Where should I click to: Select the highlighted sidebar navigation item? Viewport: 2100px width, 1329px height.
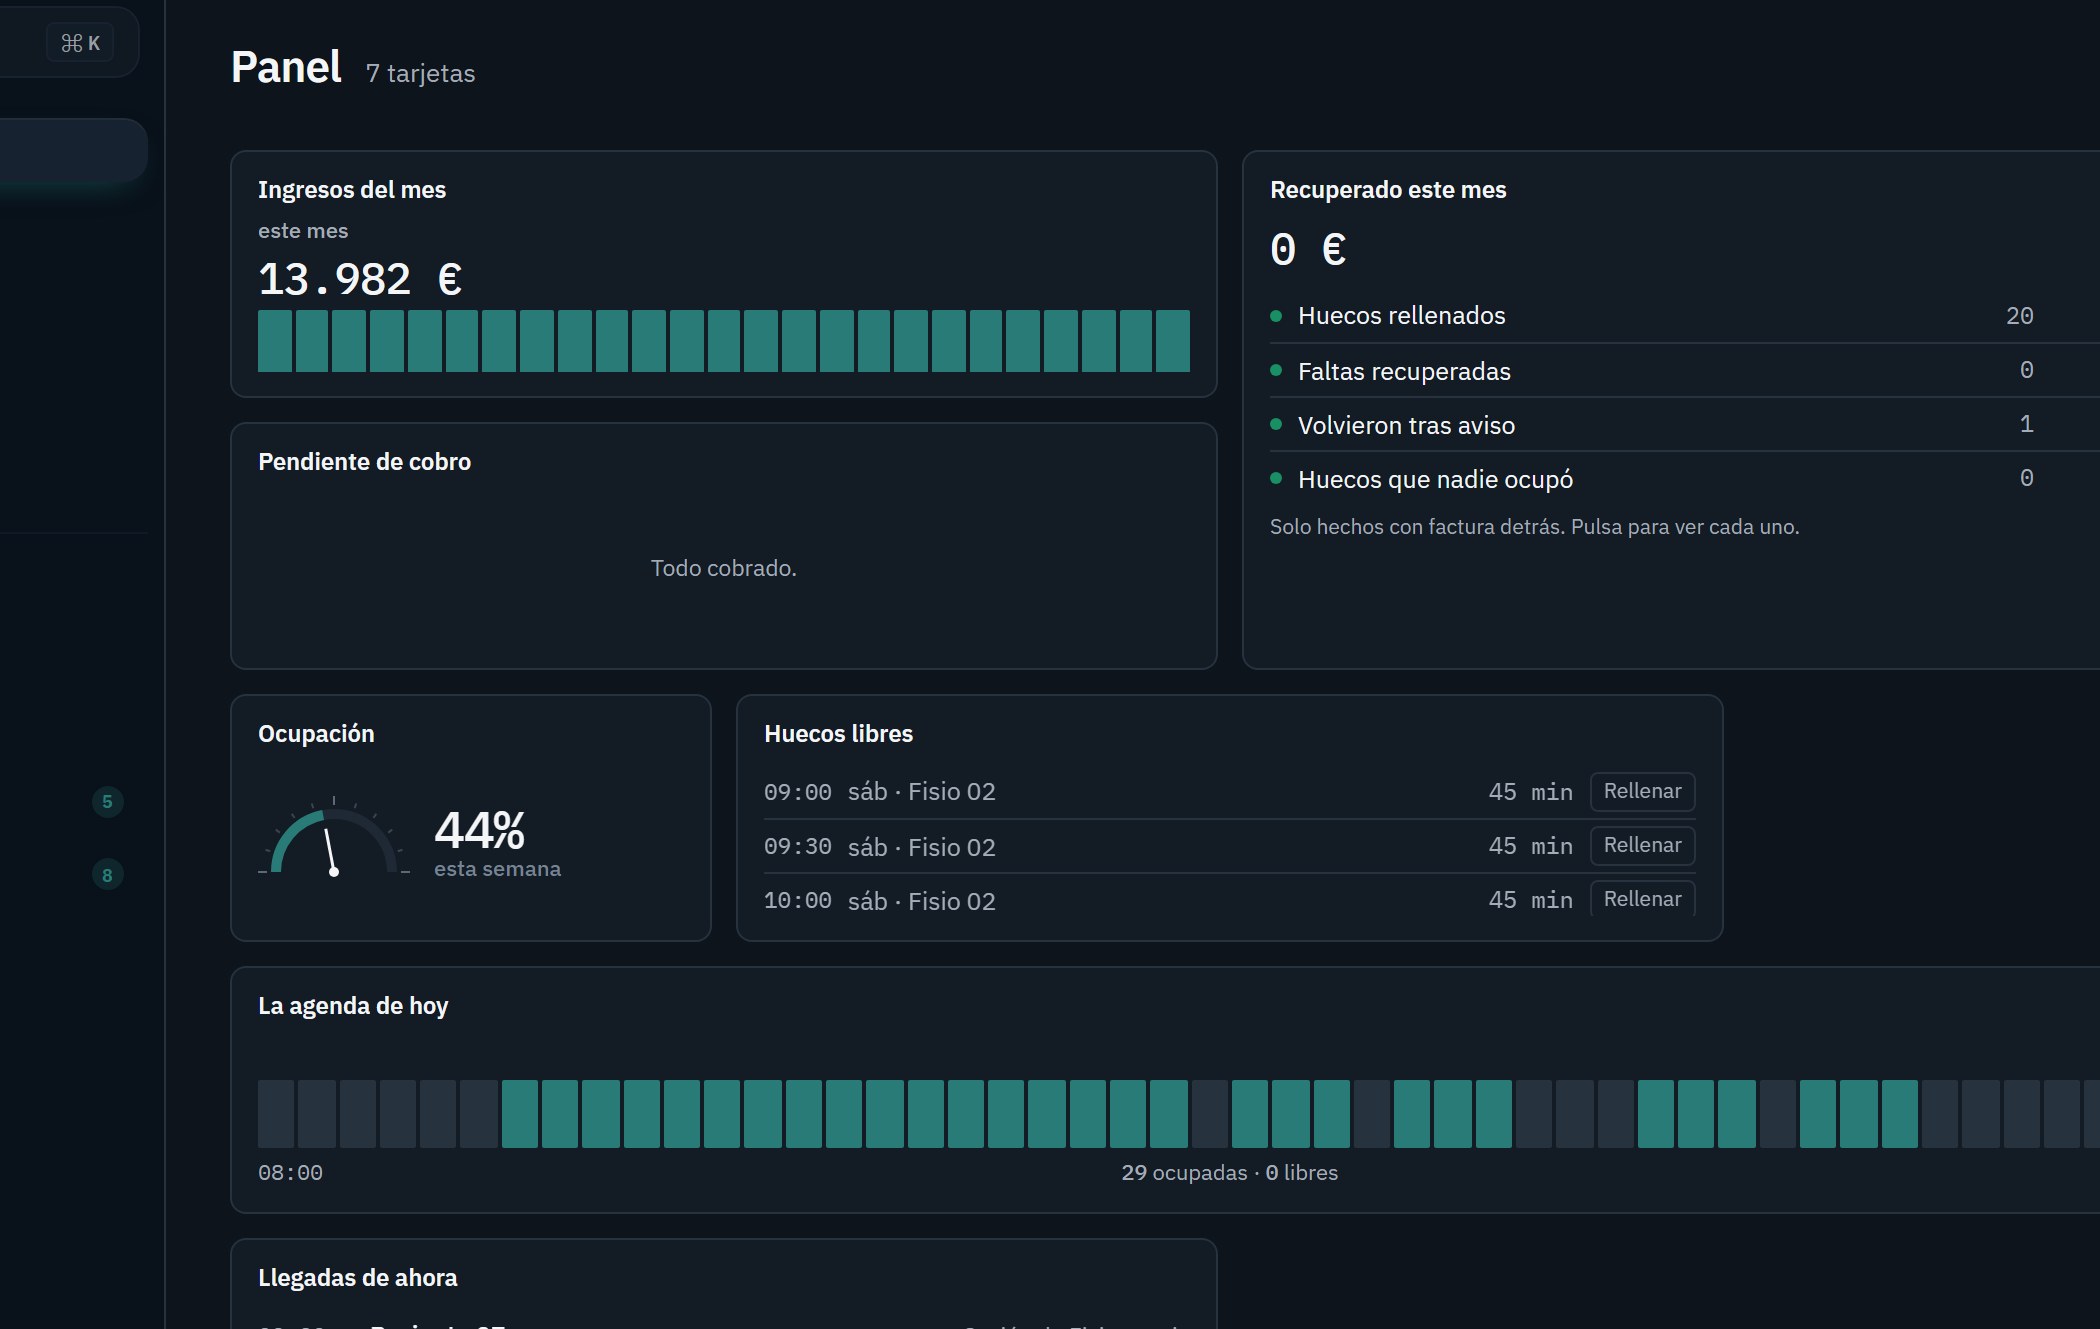[x=72, y=150]
